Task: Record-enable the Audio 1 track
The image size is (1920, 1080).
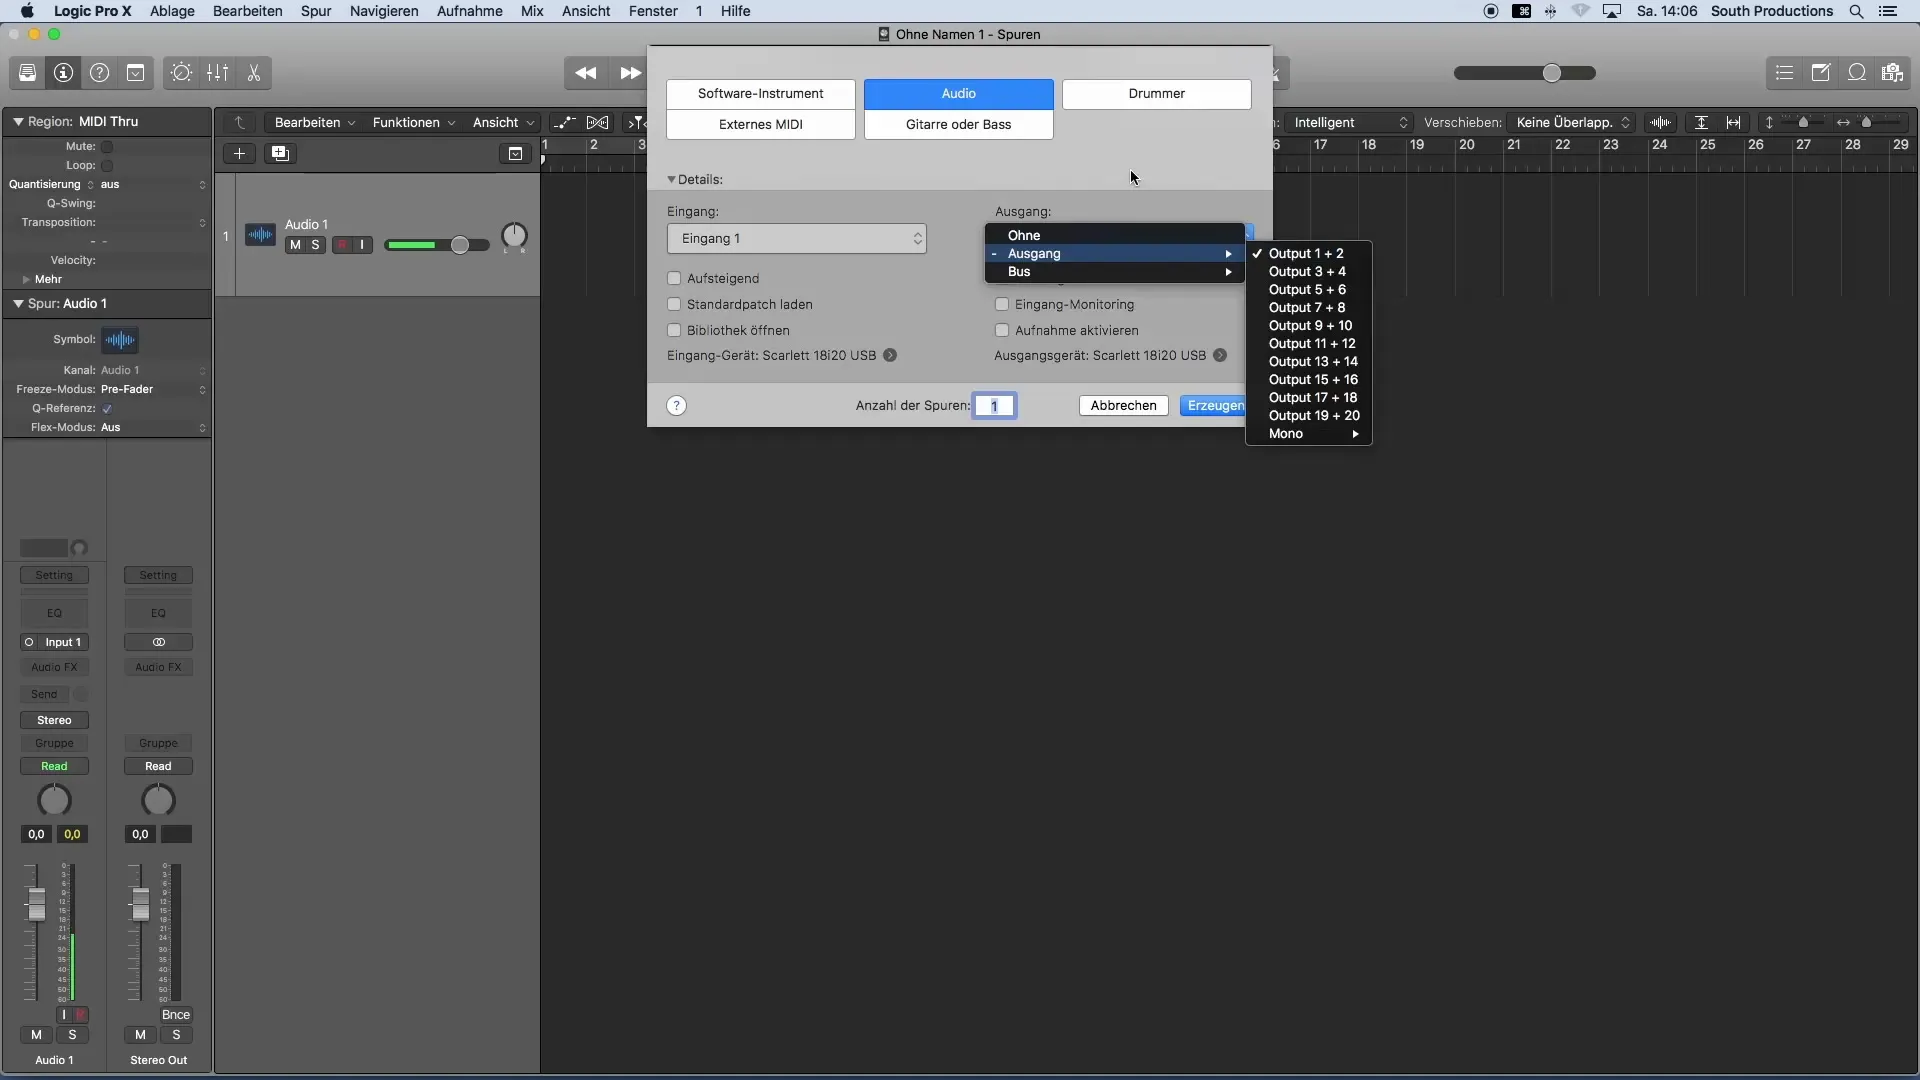Action: (x=342, y=245)
